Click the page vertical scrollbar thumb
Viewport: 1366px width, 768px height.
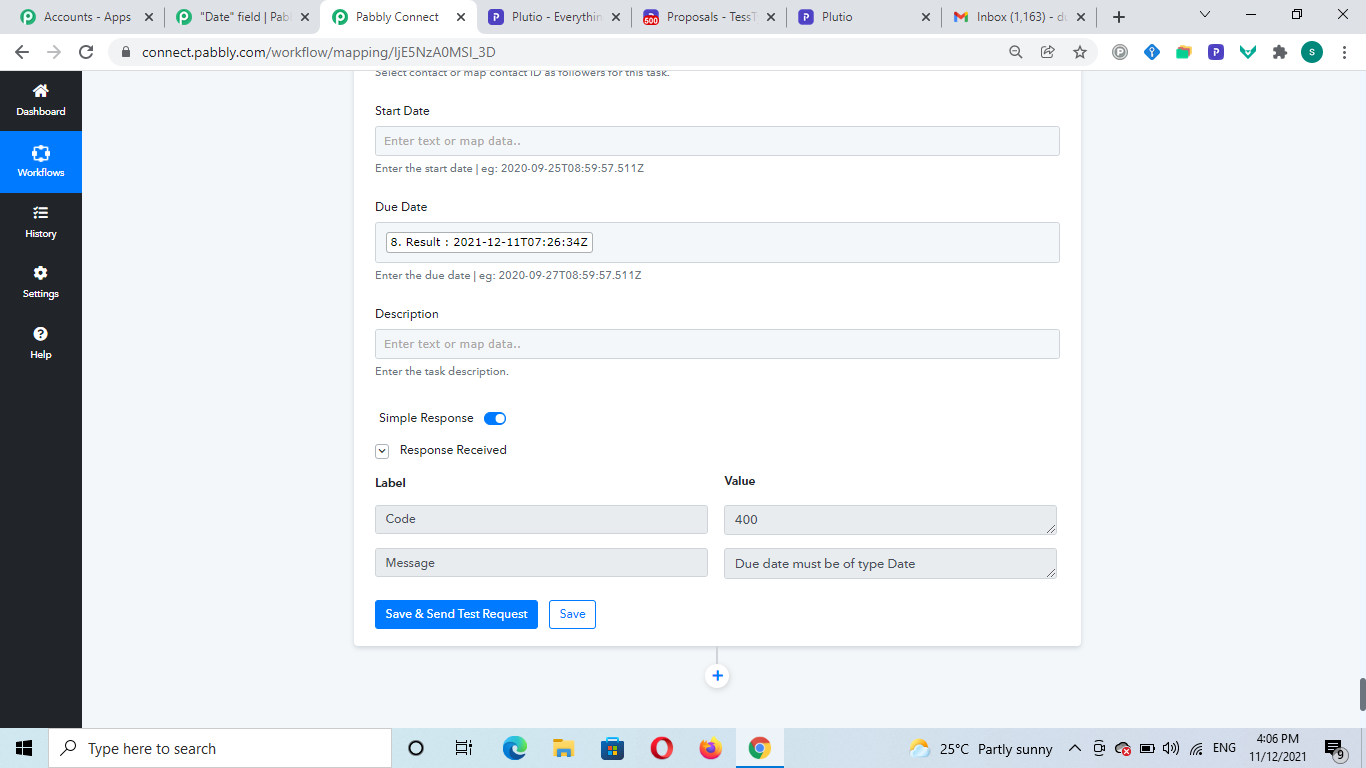coord(1361,694)
